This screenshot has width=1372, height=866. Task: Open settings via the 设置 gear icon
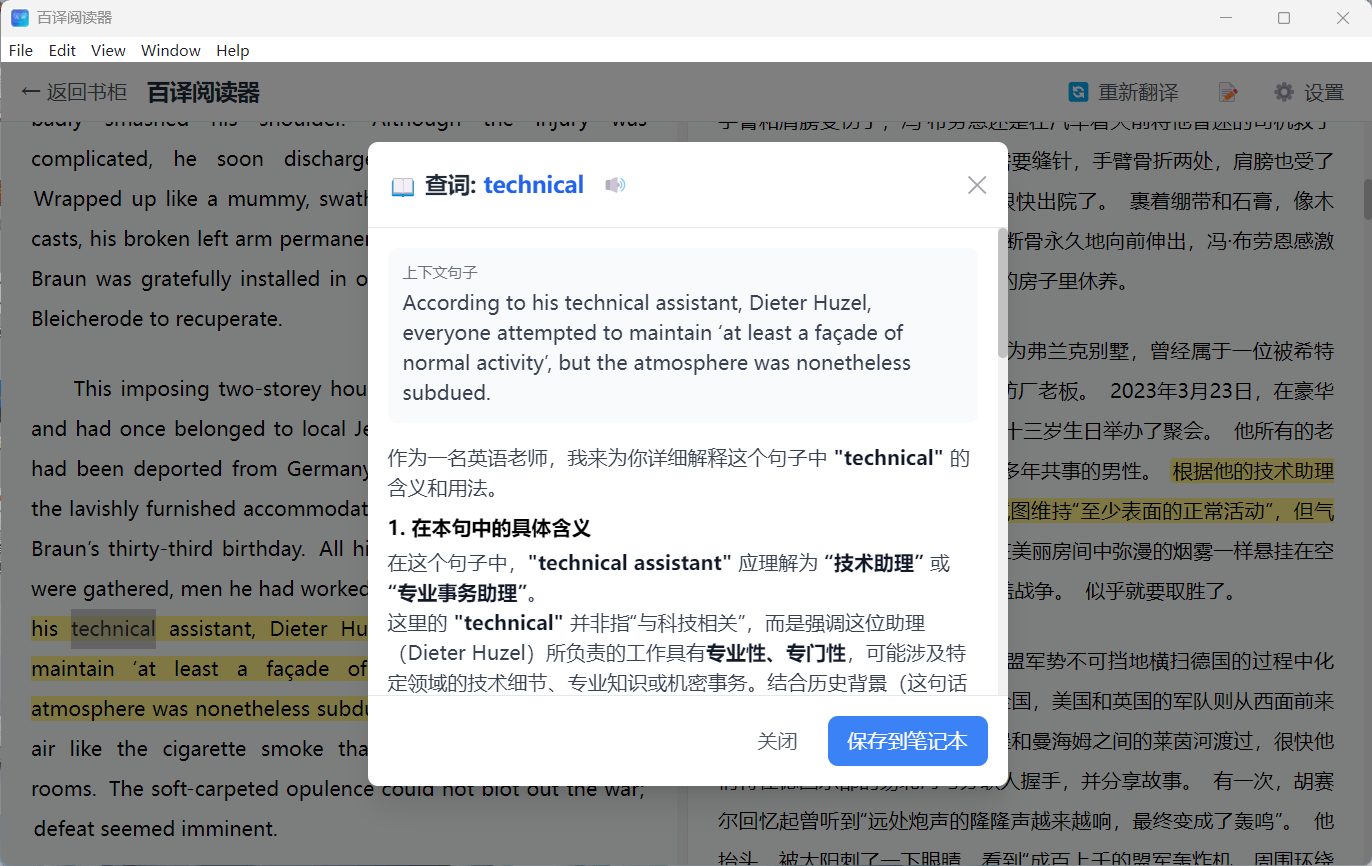(1283, 91)
